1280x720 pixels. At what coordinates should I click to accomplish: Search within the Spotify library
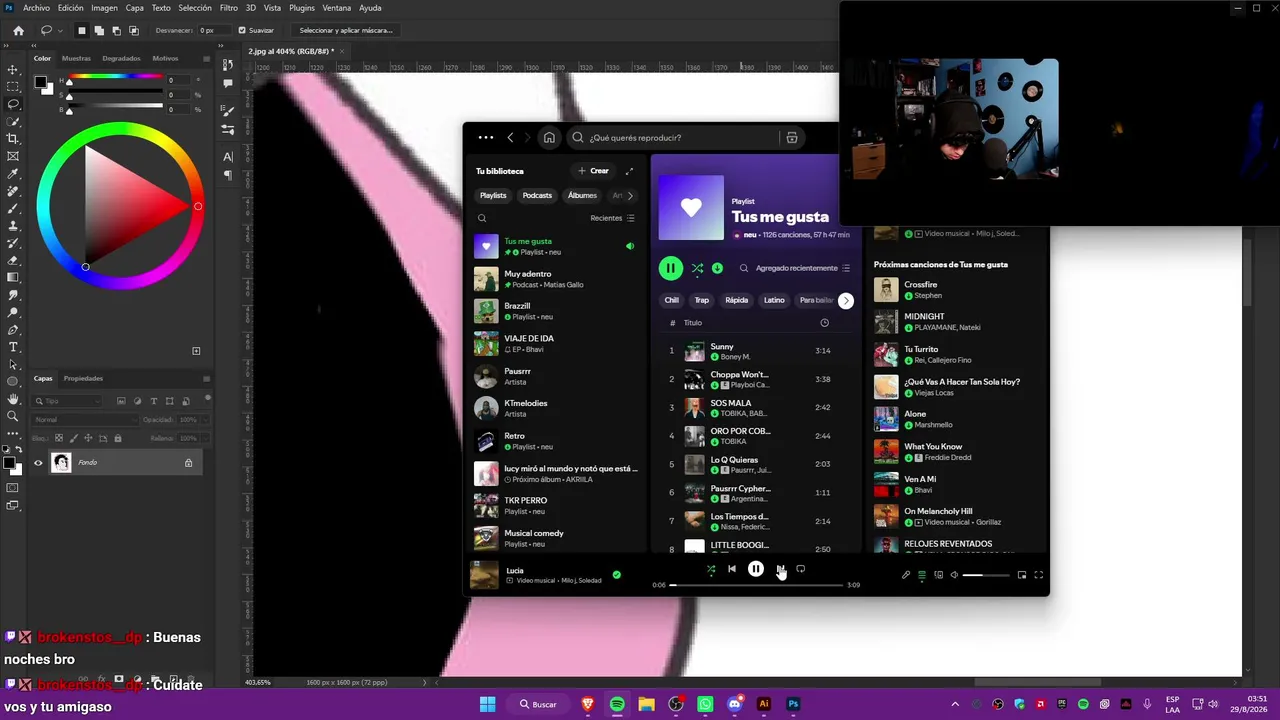[x=482, y=218]
